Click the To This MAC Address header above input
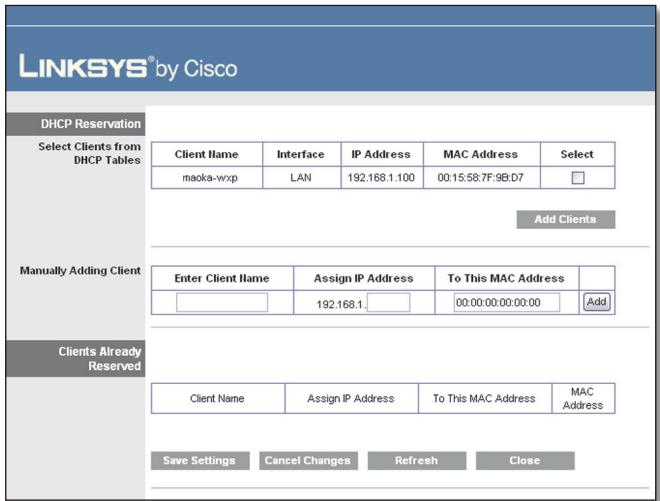The height and width of the screenshot is (501, 660). point(506,278)
